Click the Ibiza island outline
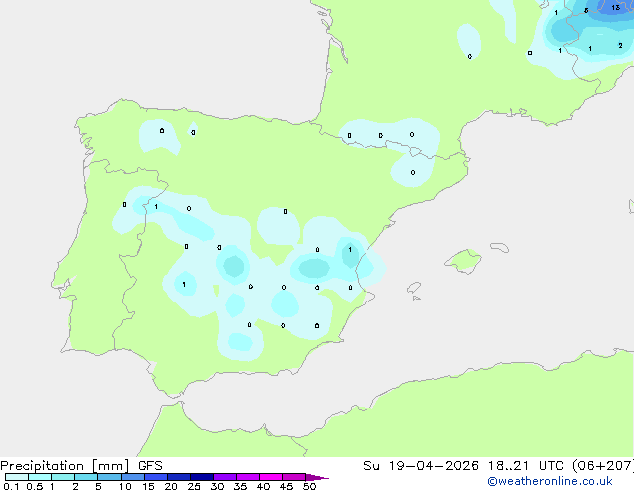 414,288
